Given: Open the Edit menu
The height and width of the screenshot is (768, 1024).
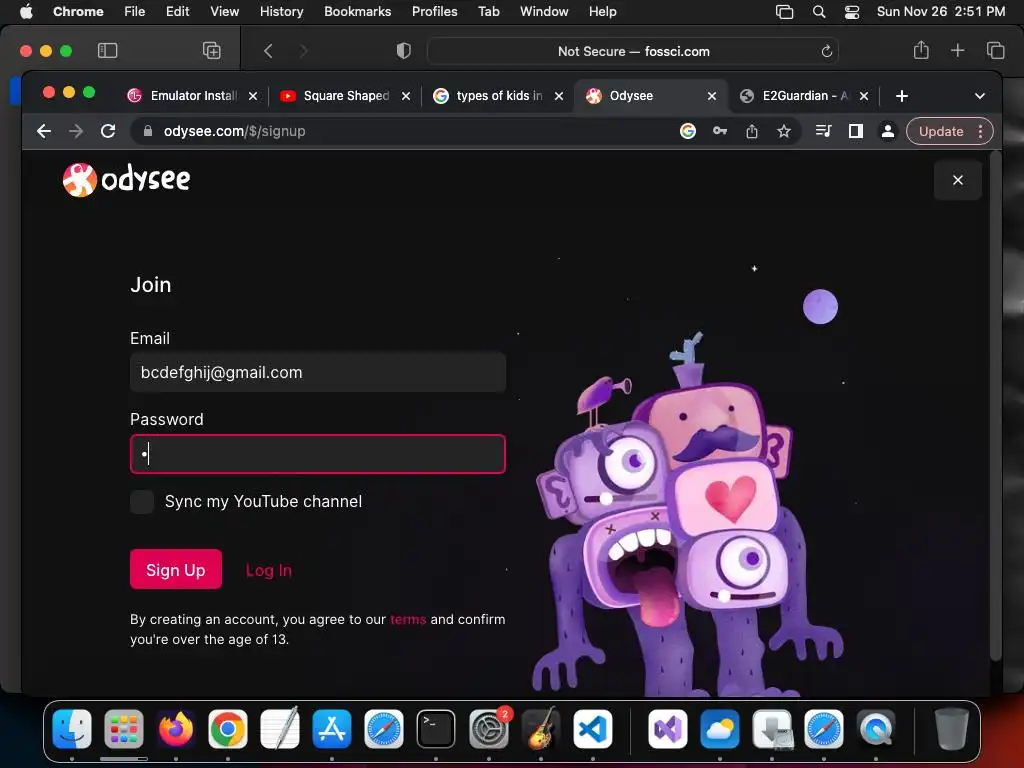Looking at the screenshot, I should coord(178,12).
